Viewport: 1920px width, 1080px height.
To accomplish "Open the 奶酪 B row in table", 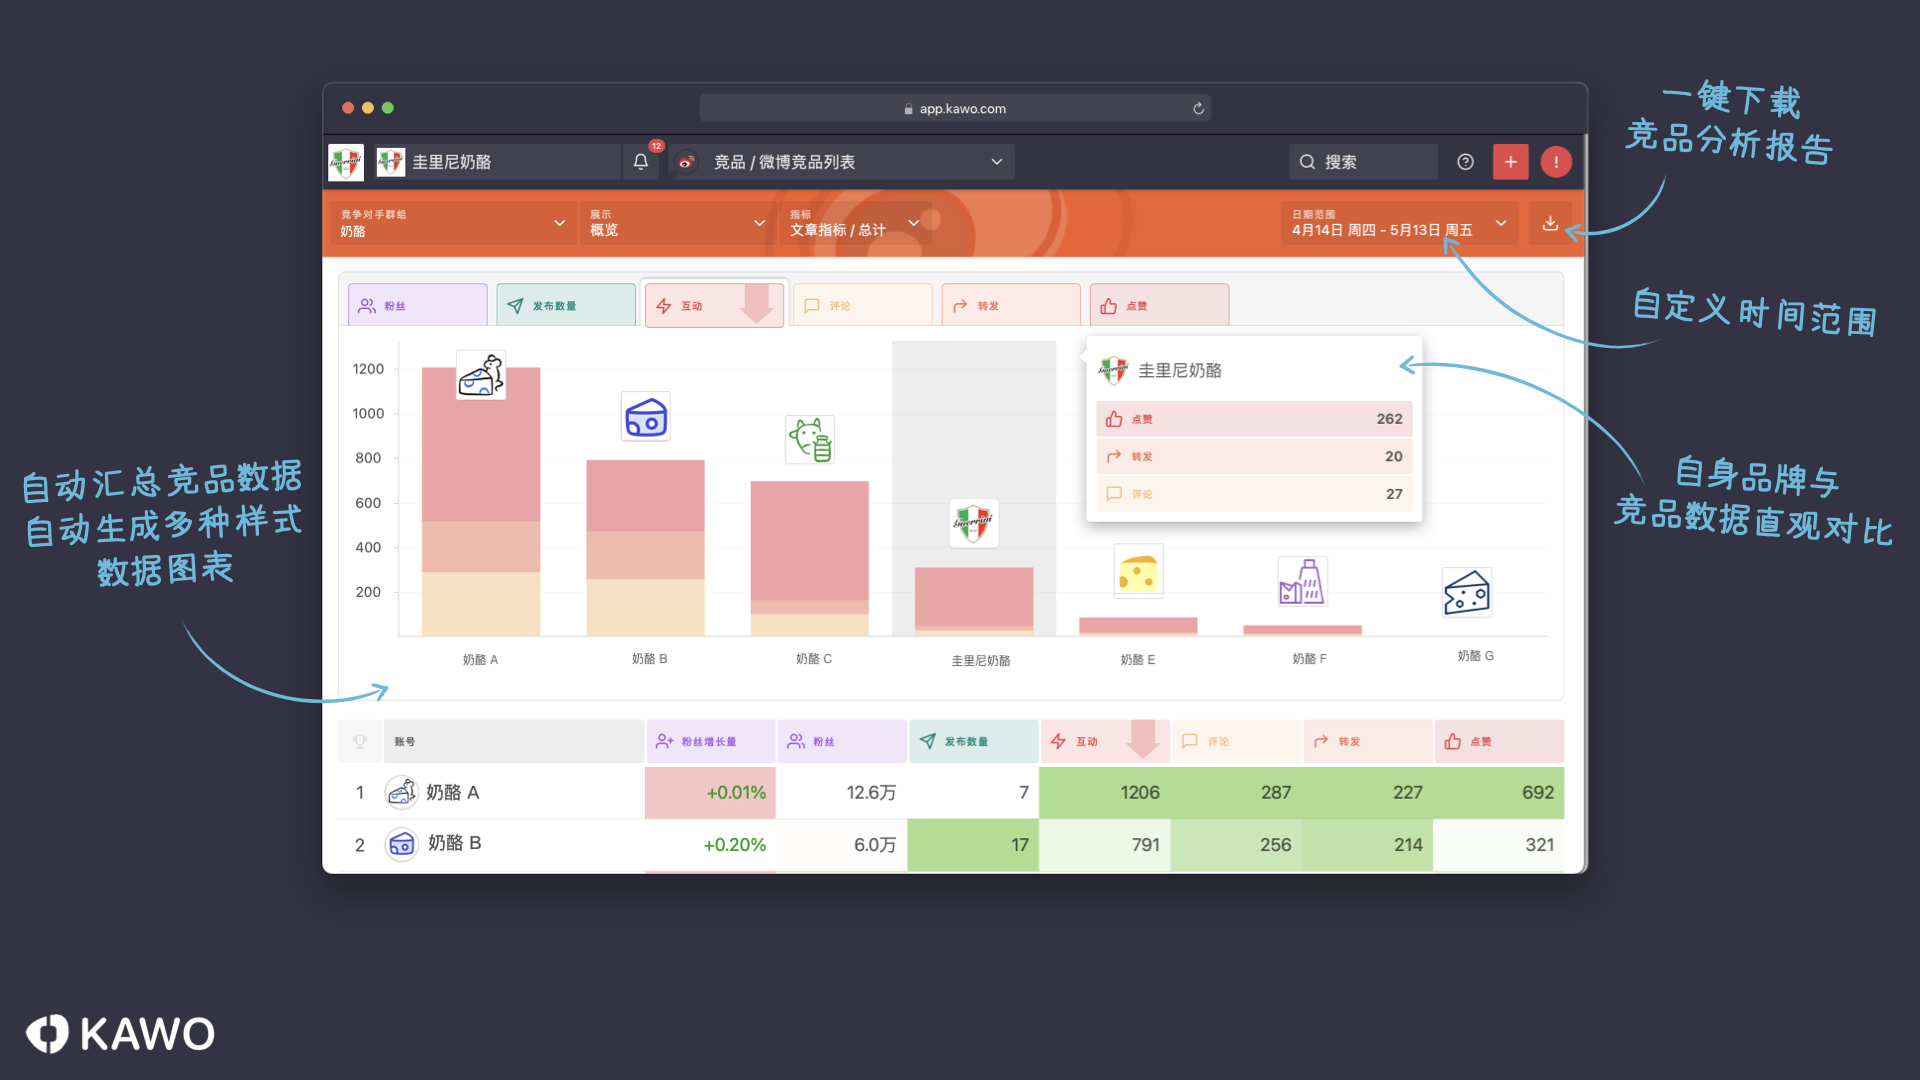I will [455, 844].
